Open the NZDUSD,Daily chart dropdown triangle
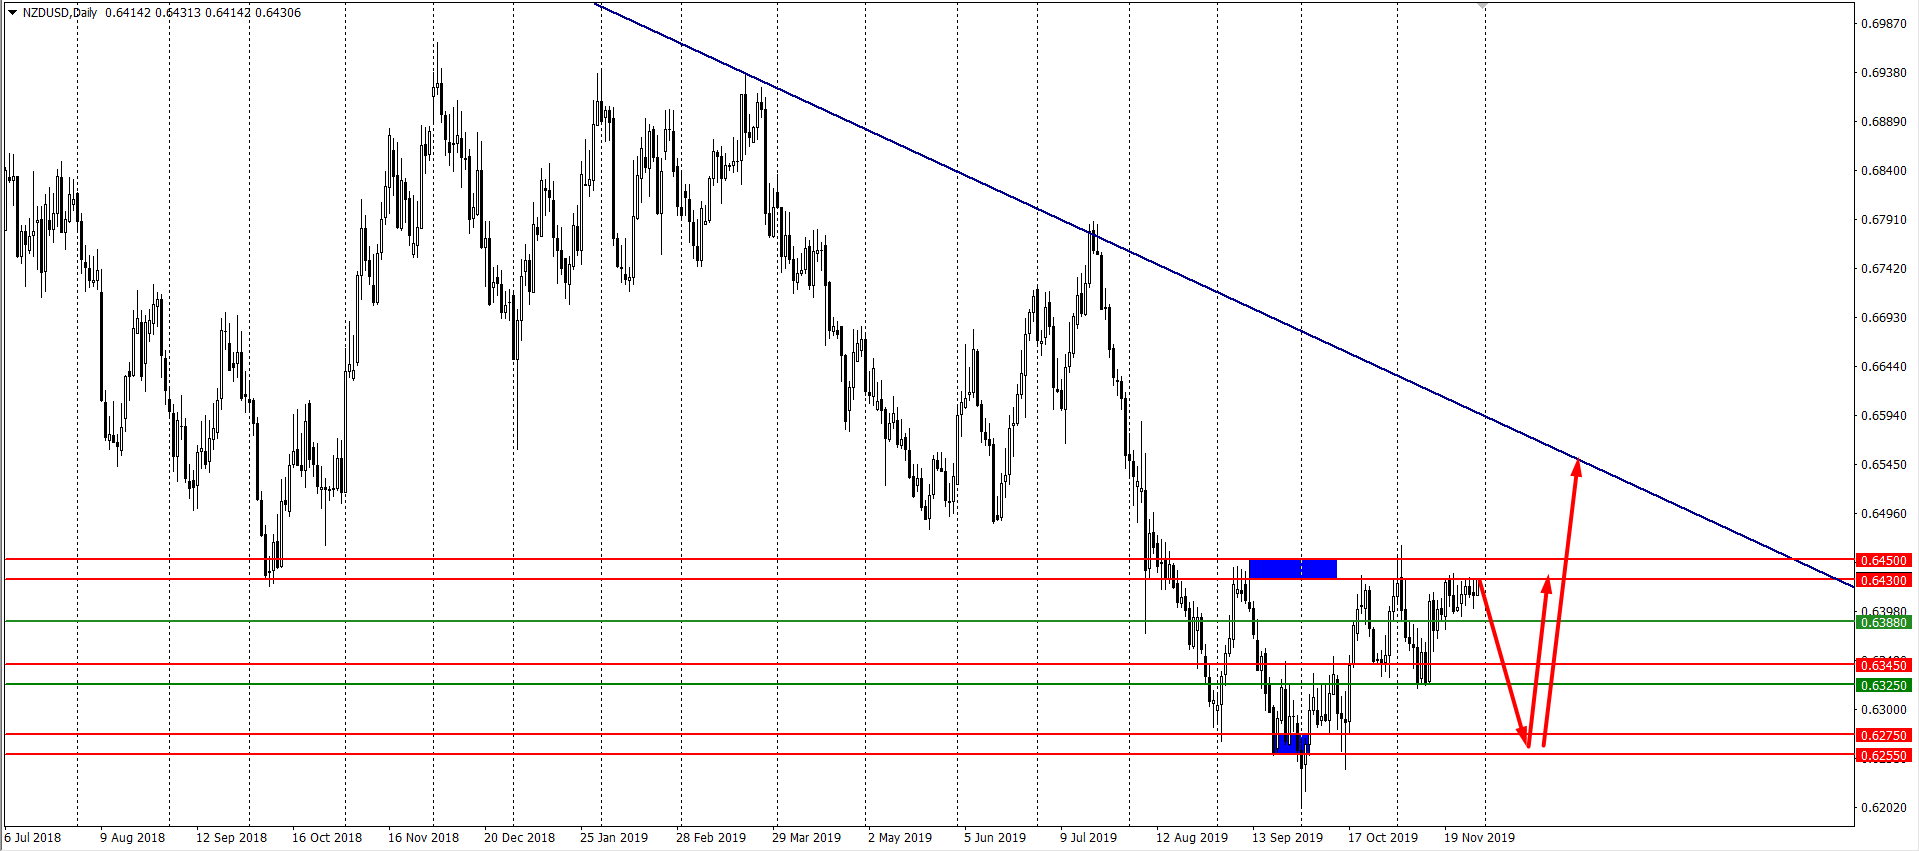1919x851 pixels. tap(12, 13)
